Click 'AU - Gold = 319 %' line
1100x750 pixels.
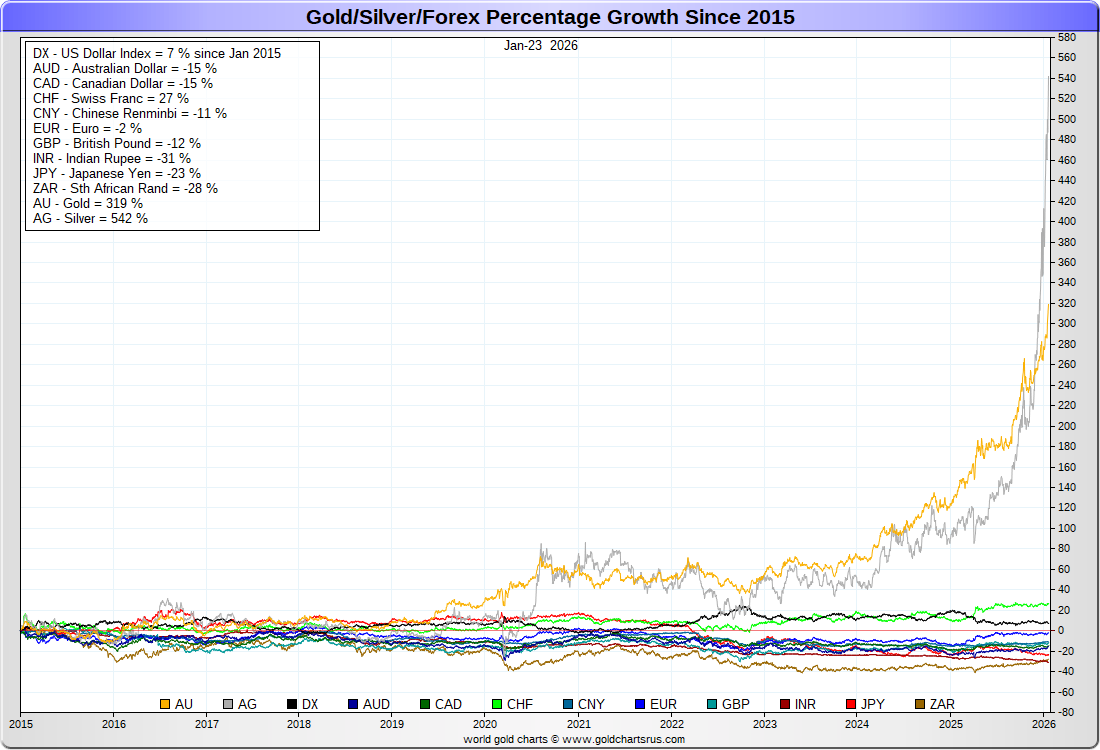pos(88,203)
